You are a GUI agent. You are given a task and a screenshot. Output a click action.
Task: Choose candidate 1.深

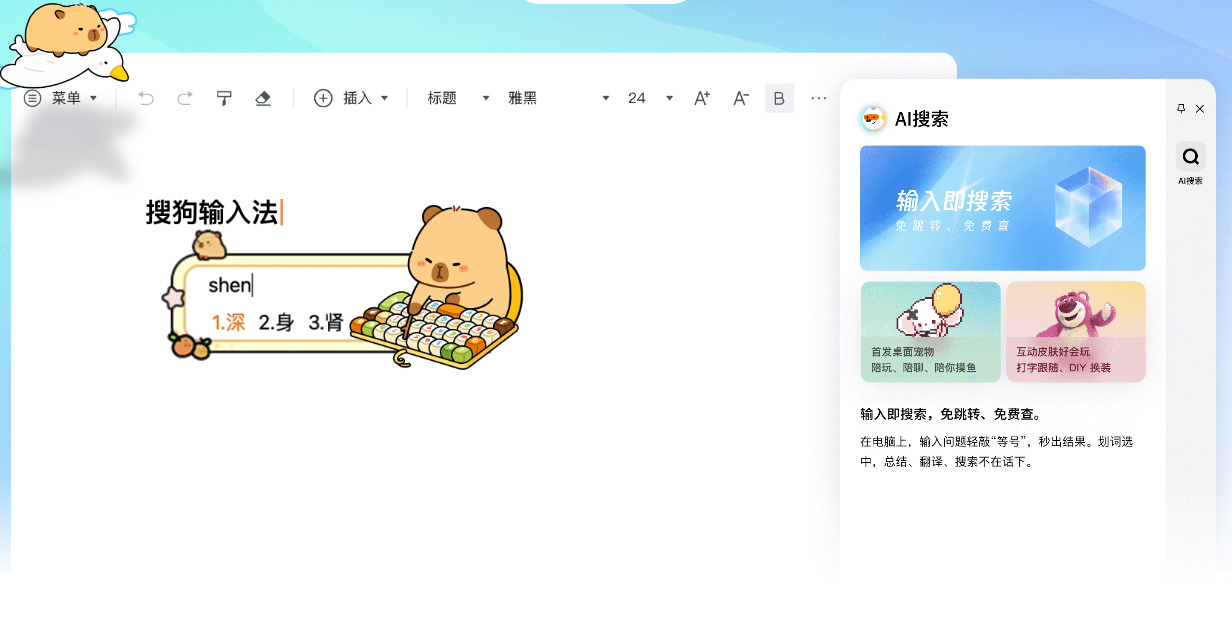tap(228, 322)
